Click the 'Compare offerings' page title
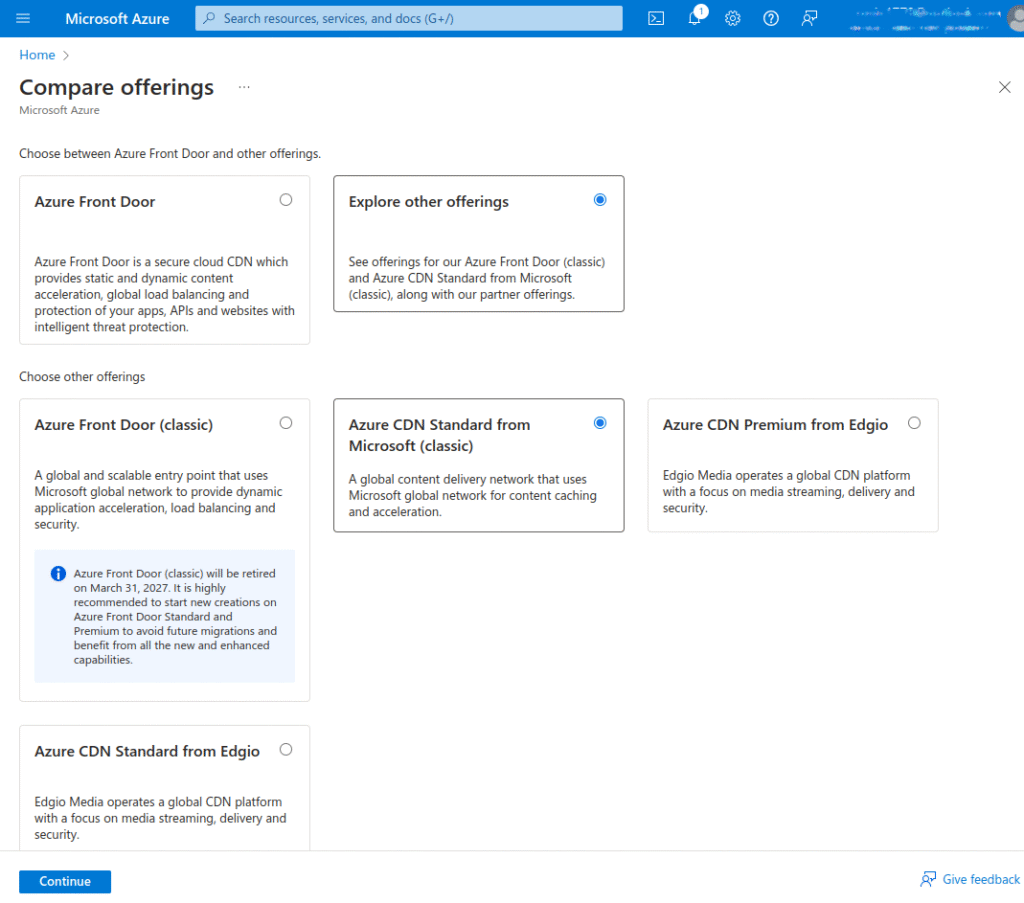Viewport: 1024px width, 903px height. coord(116,87)
